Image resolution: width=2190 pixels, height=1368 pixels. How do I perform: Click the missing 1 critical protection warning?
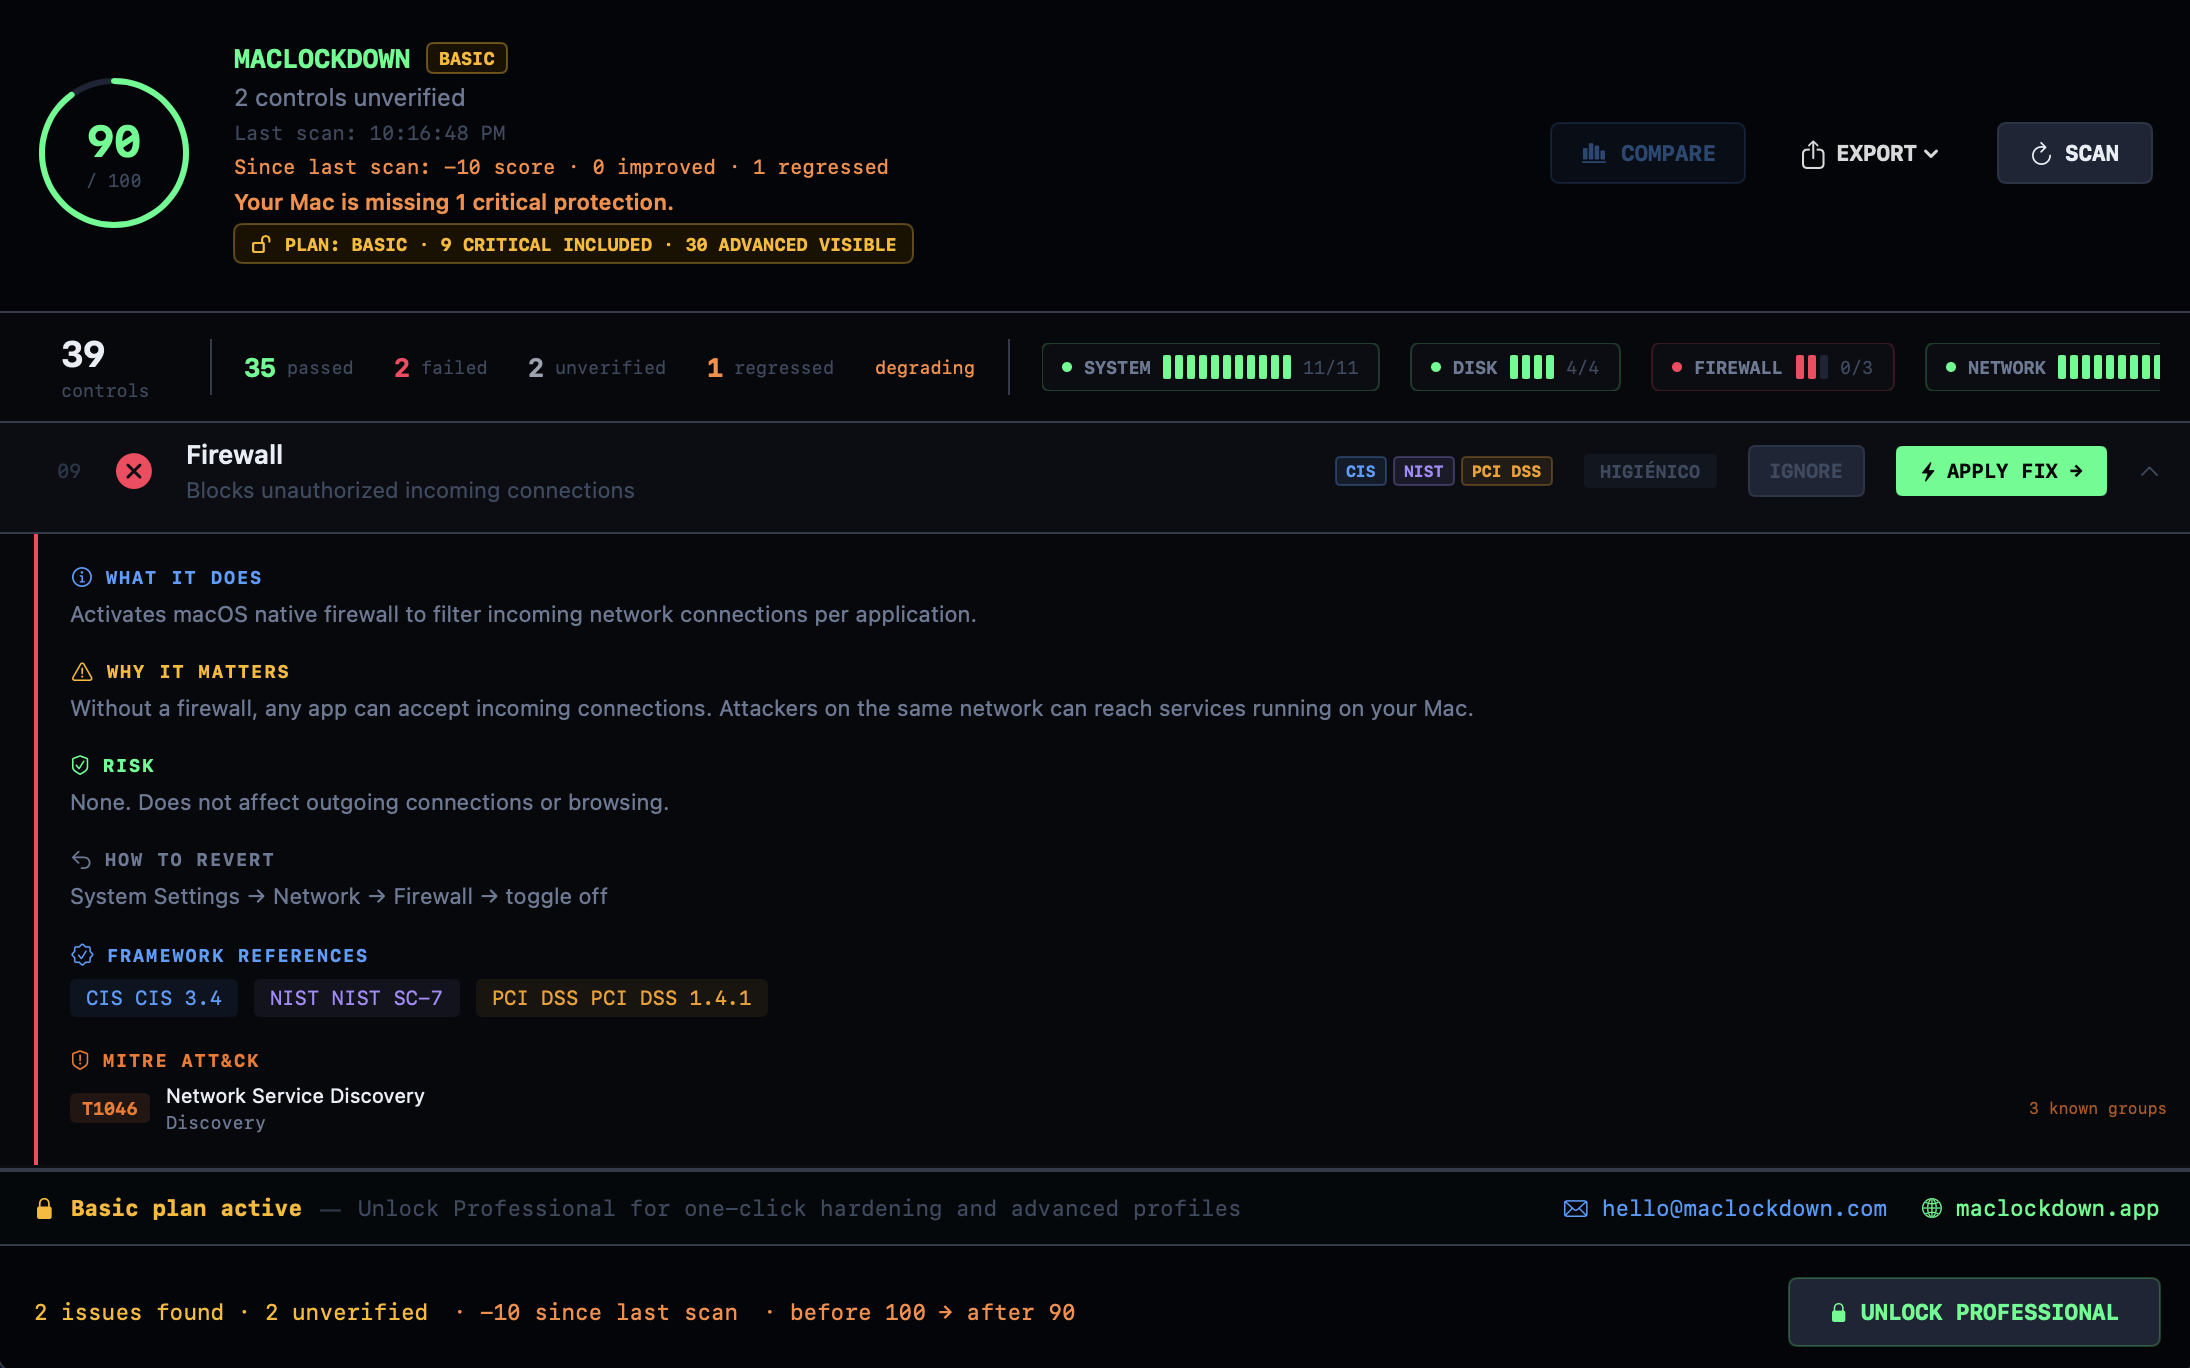tap(454, 202)
